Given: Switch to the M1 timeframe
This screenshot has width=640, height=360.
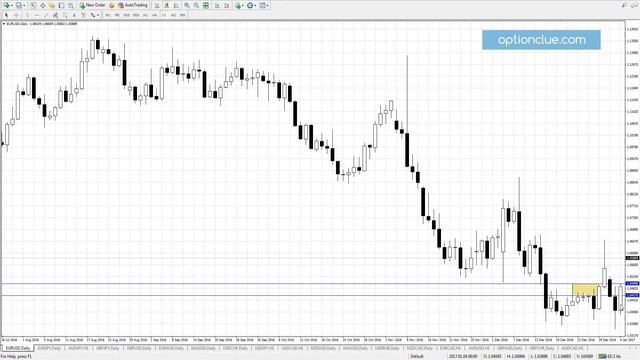Looking at the screenshot, I should pos(108,15).
